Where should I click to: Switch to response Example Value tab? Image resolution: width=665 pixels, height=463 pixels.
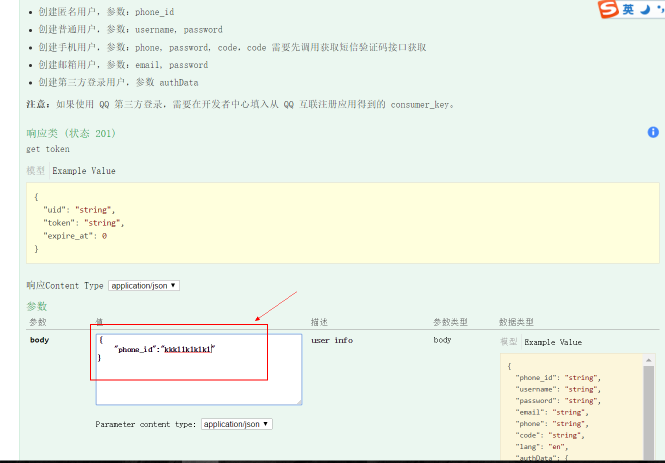(x=84, y=171)
